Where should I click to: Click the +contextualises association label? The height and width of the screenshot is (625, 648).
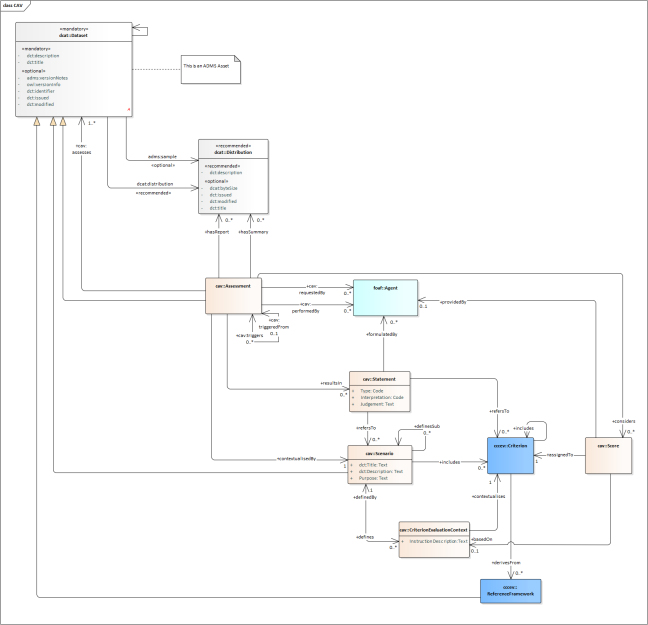[x=488, y=496]
